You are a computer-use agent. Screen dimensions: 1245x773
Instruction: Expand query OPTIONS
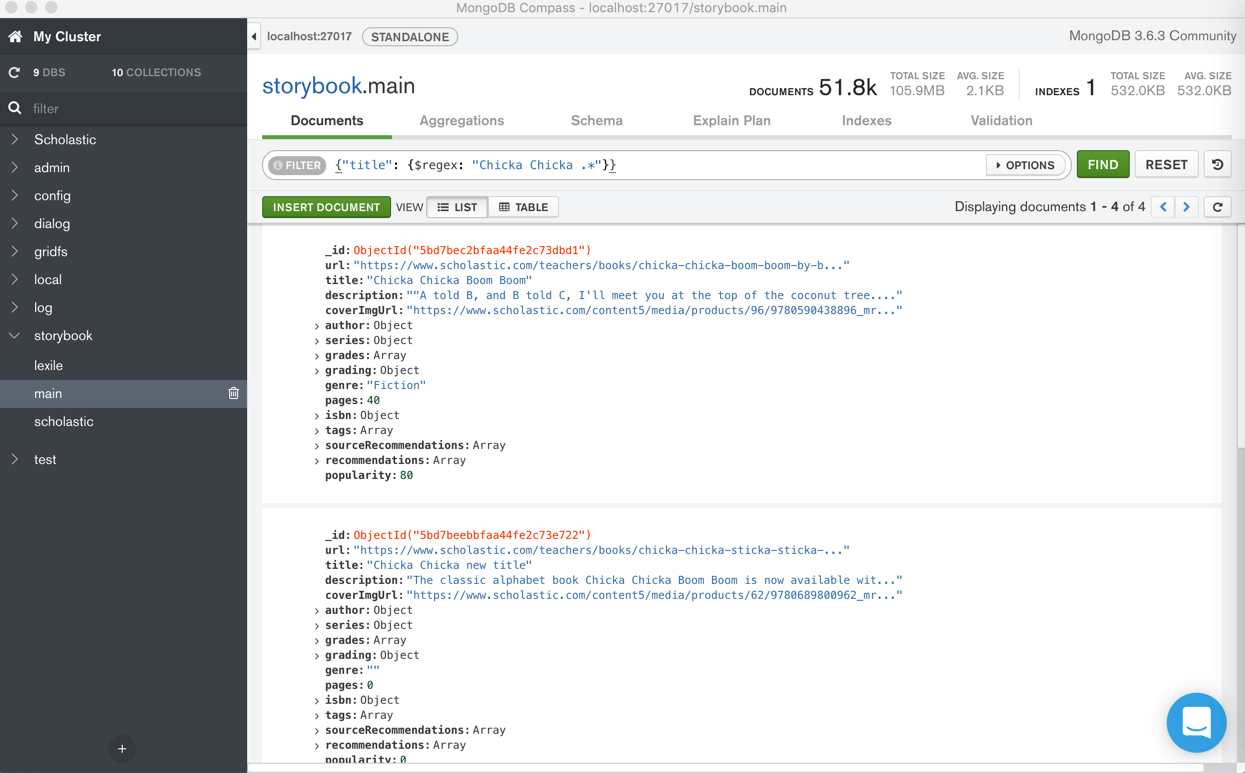coord(1025,165)
